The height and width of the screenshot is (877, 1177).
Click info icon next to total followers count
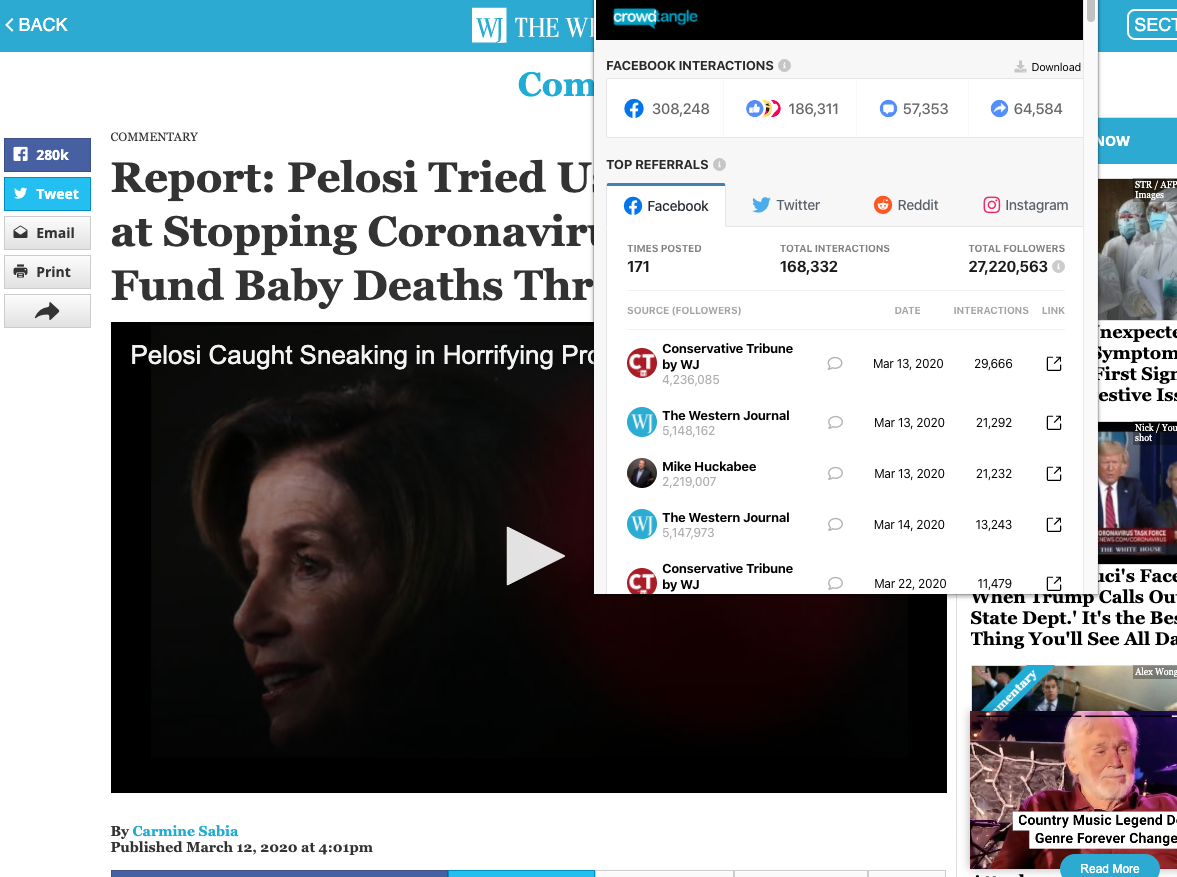tap(1059, 267)
